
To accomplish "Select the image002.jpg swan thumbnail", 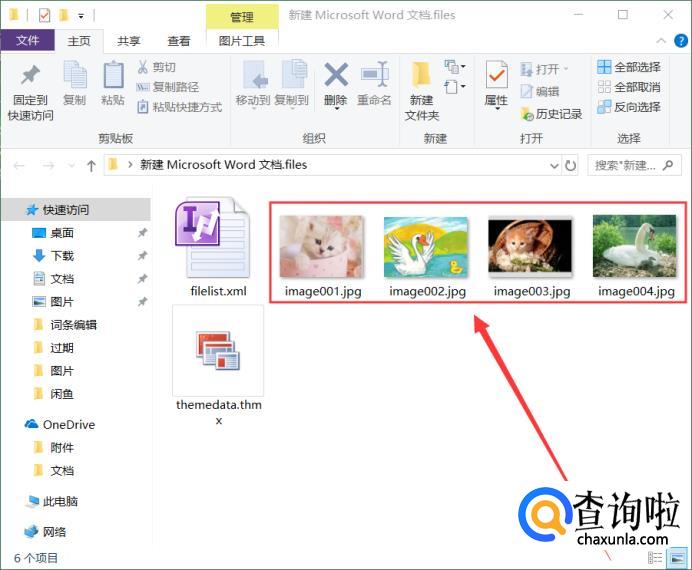I will 427,246.
